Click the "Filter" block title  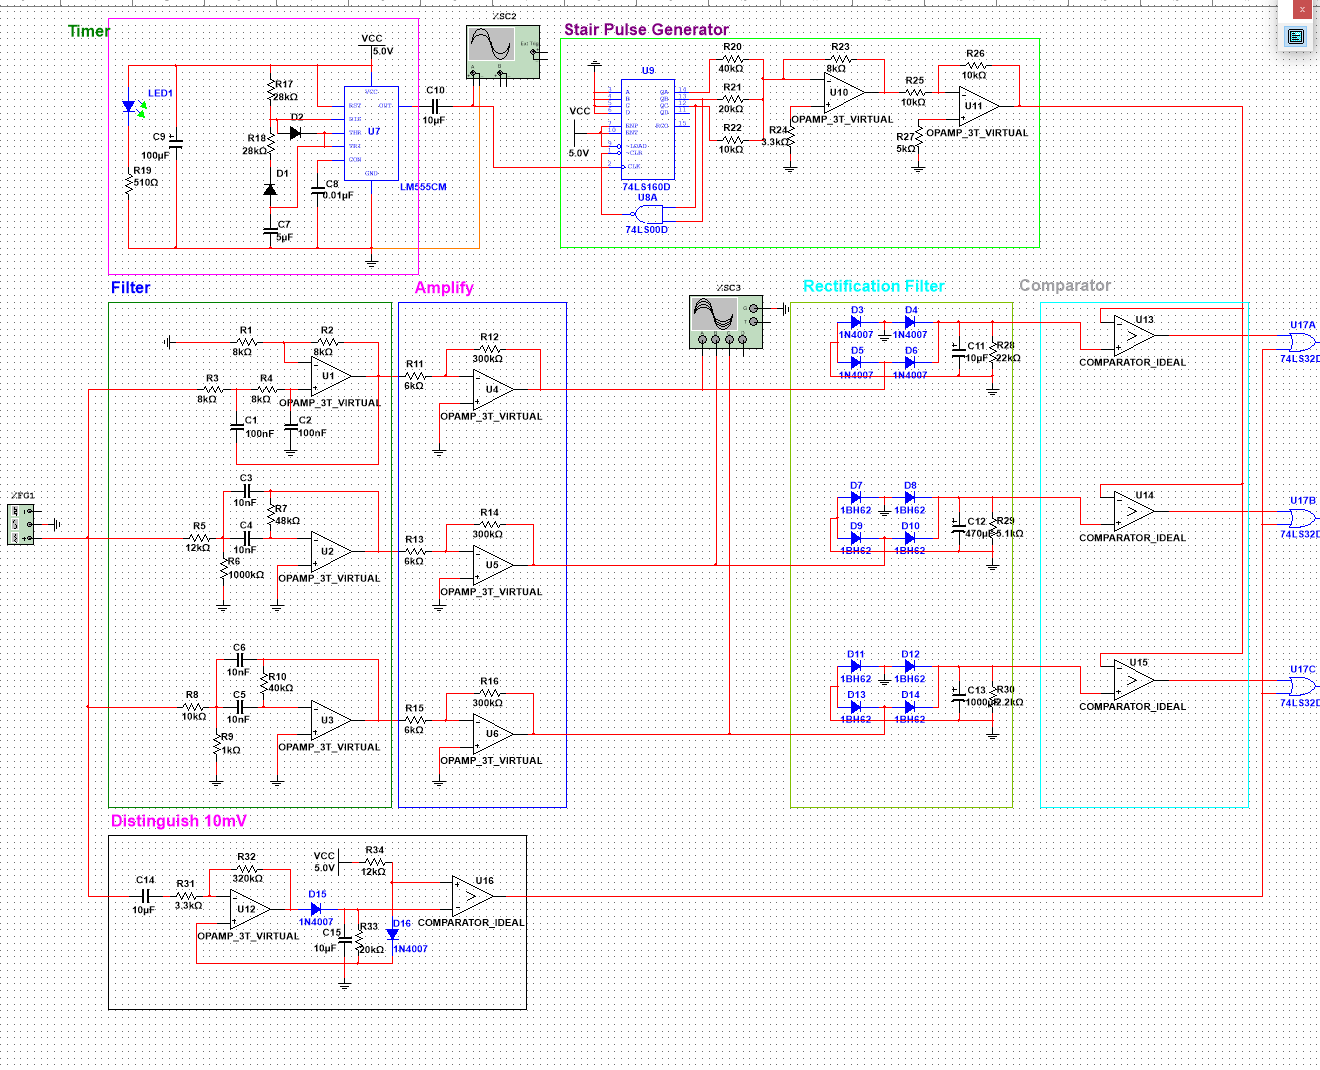130,288
